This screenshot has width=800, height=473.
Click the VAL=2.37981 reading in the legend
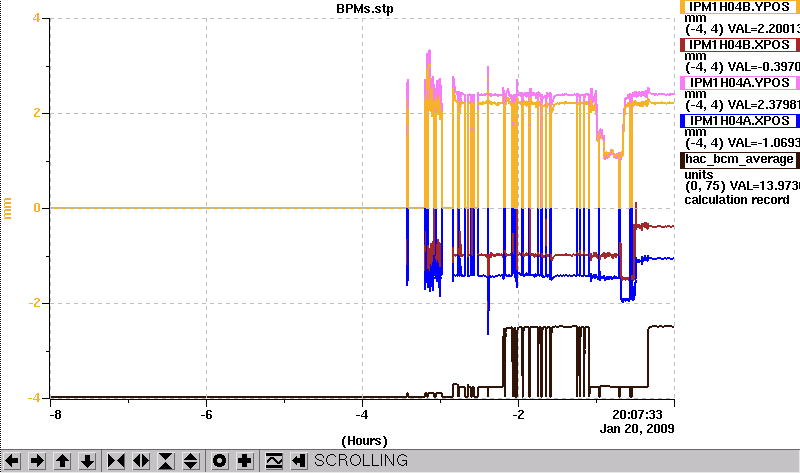tap(764, 105)
